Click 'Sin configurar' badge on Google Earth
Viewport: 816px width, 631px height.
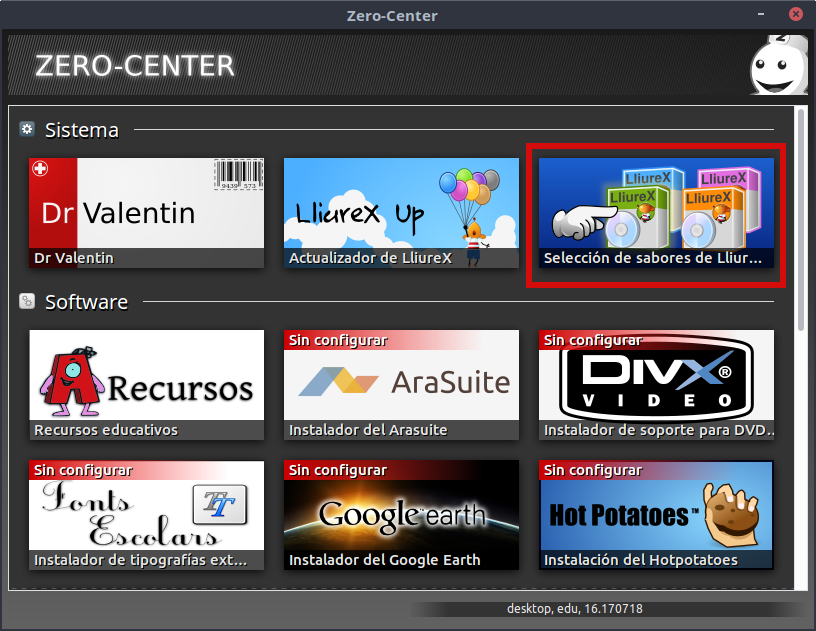pos(337,470)
